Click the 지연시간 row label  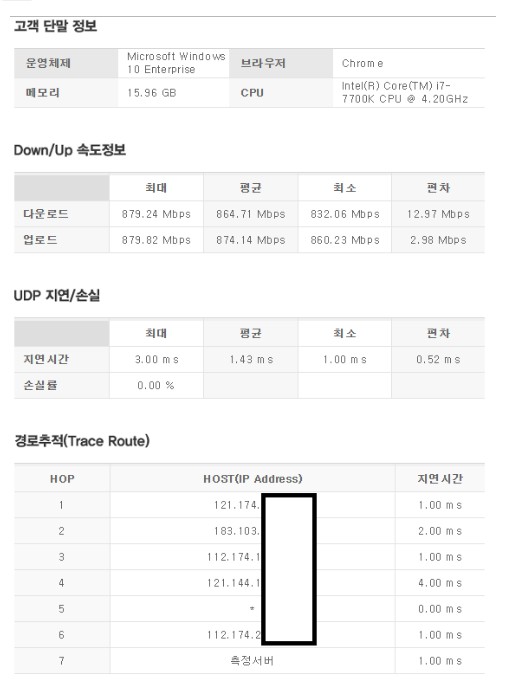(46, 359)
